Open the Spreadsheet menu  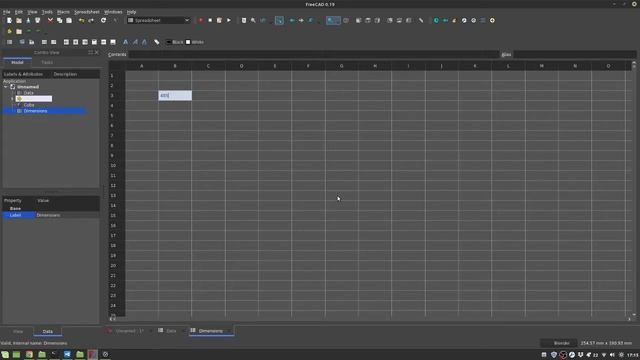coord(87,12)
